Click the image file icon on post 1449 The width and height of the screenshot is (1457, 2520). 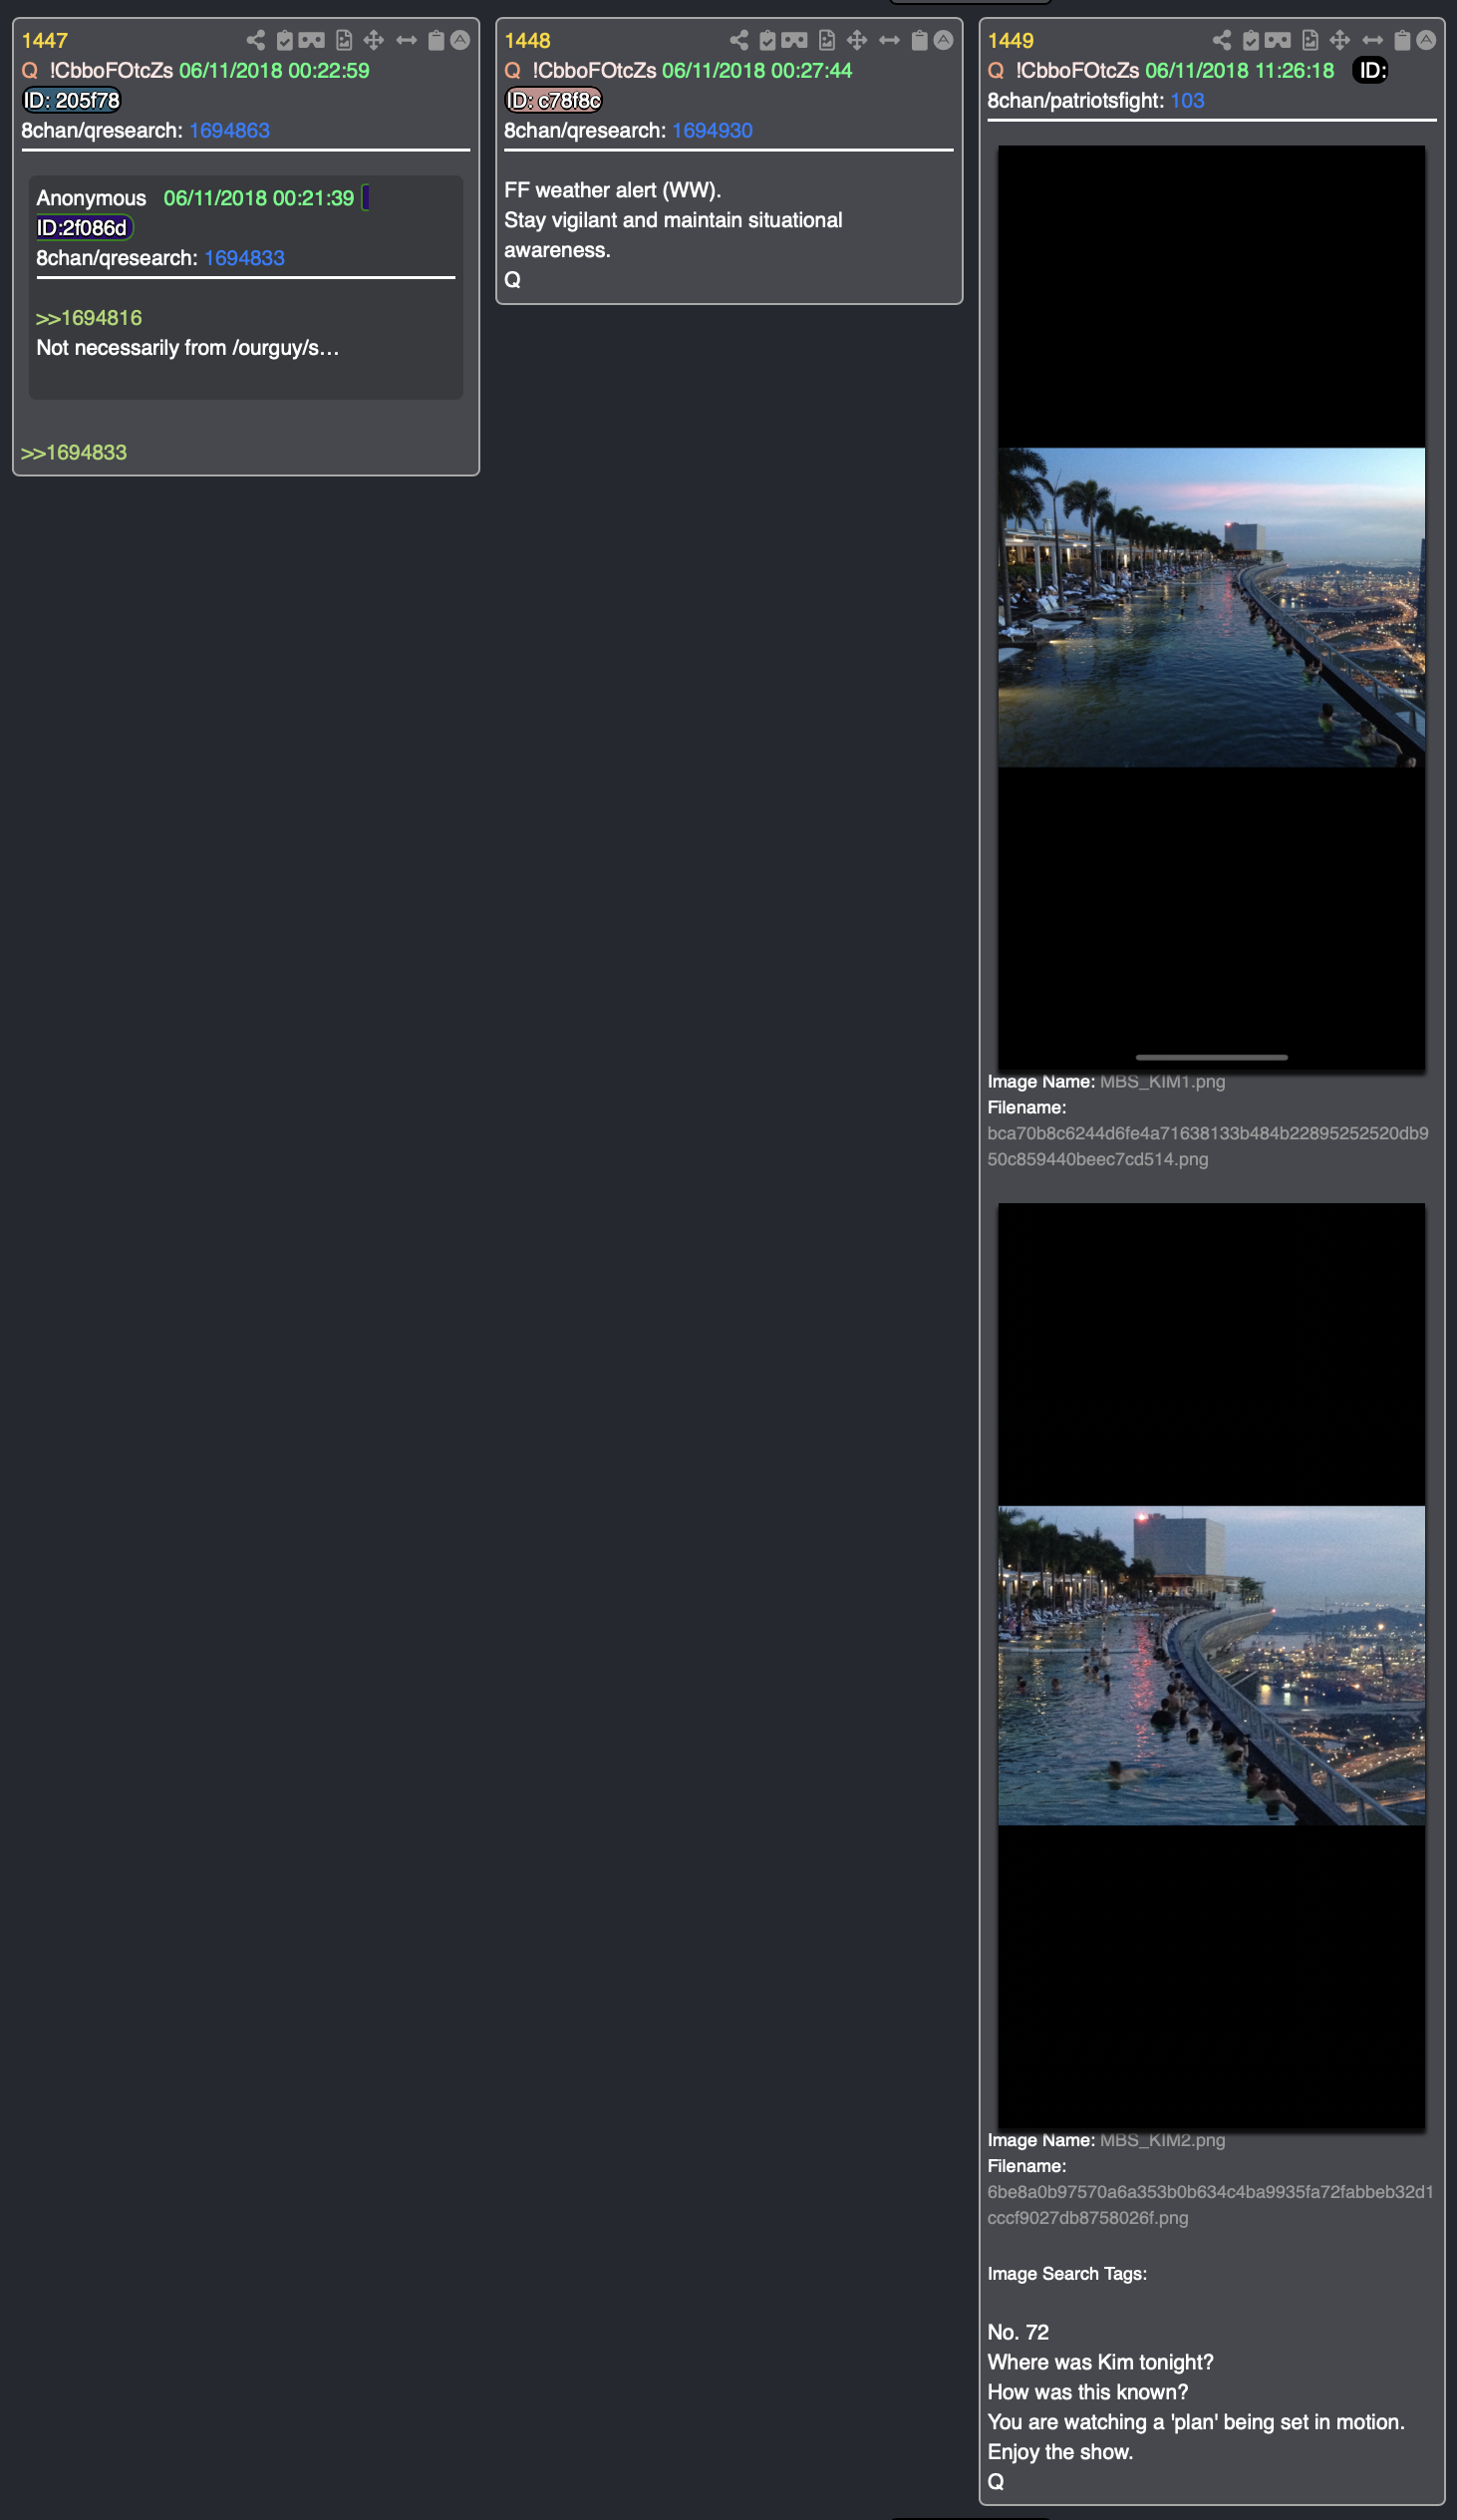point(1310,40)
